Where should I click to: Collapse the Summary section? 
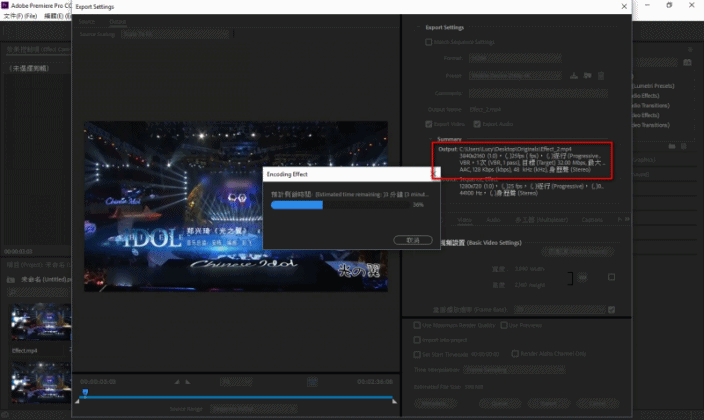[431, 139]
